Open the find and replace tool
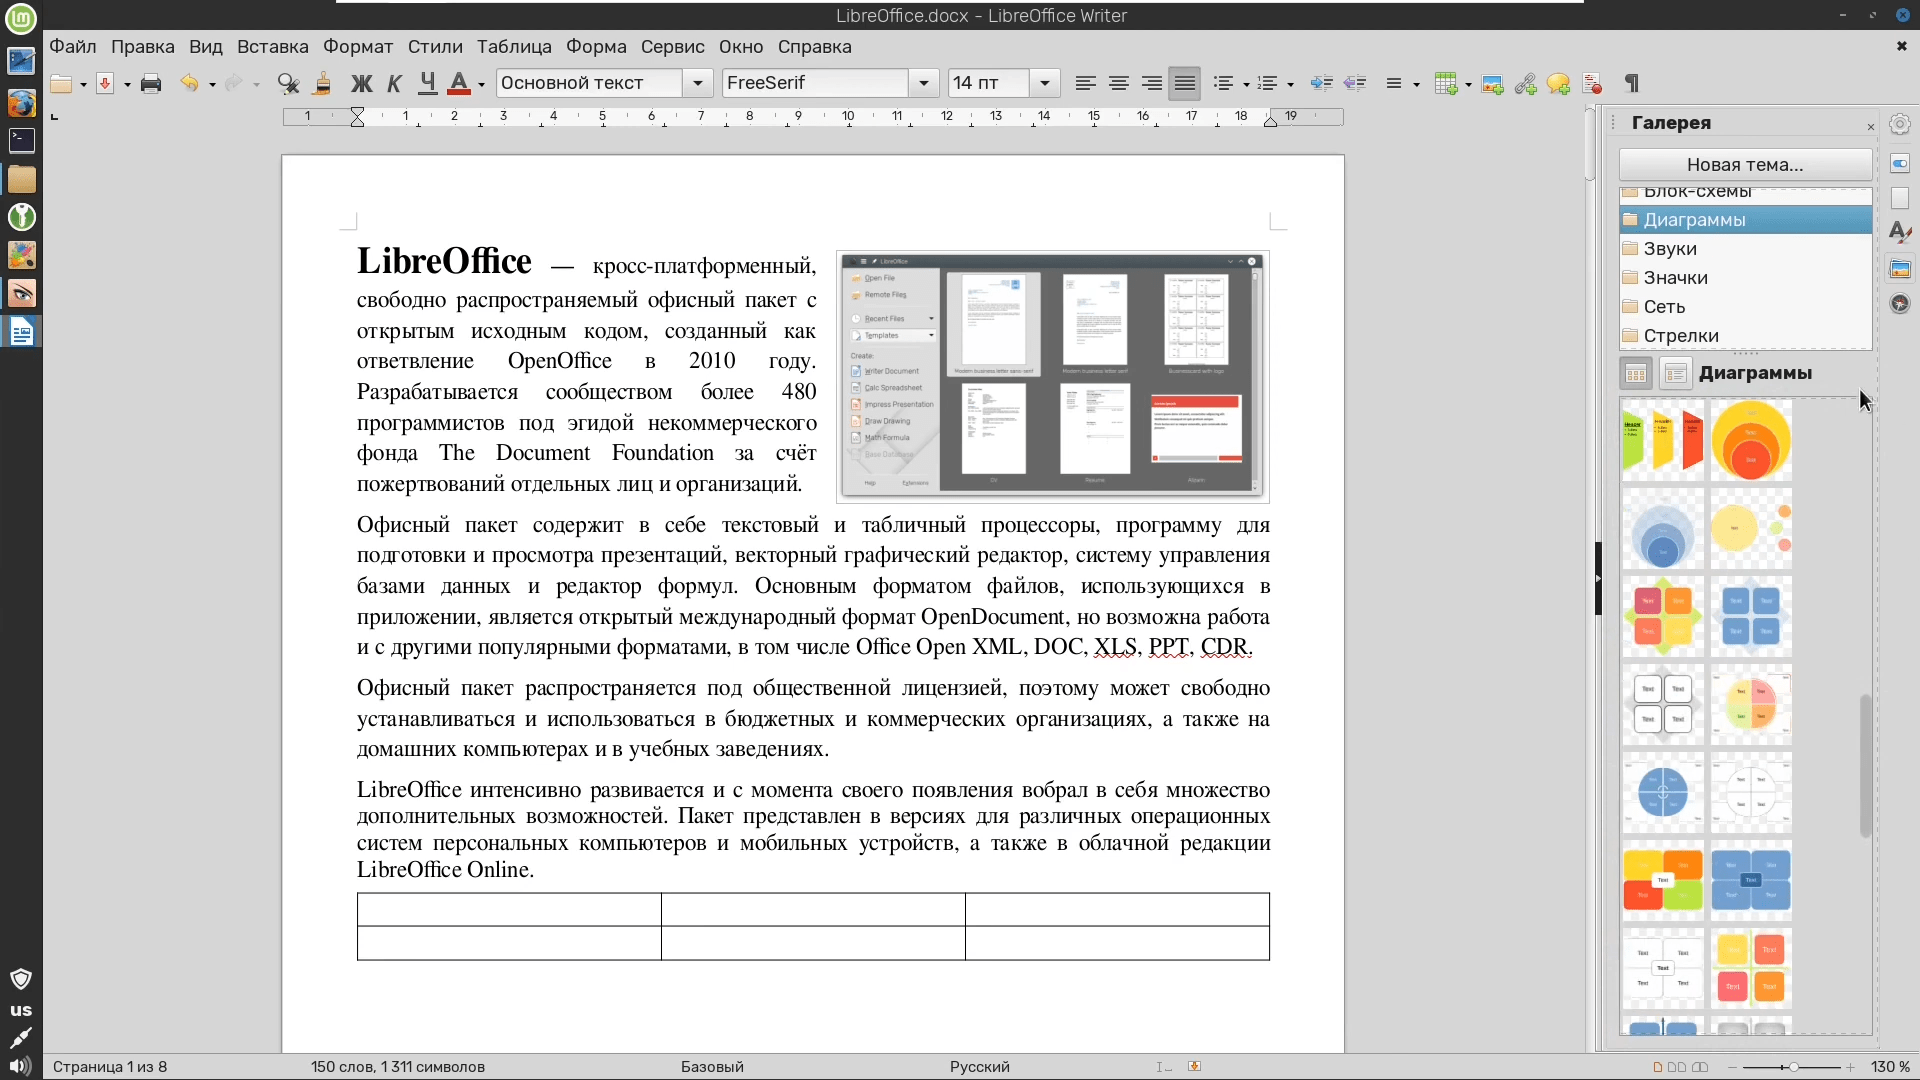 289,84
